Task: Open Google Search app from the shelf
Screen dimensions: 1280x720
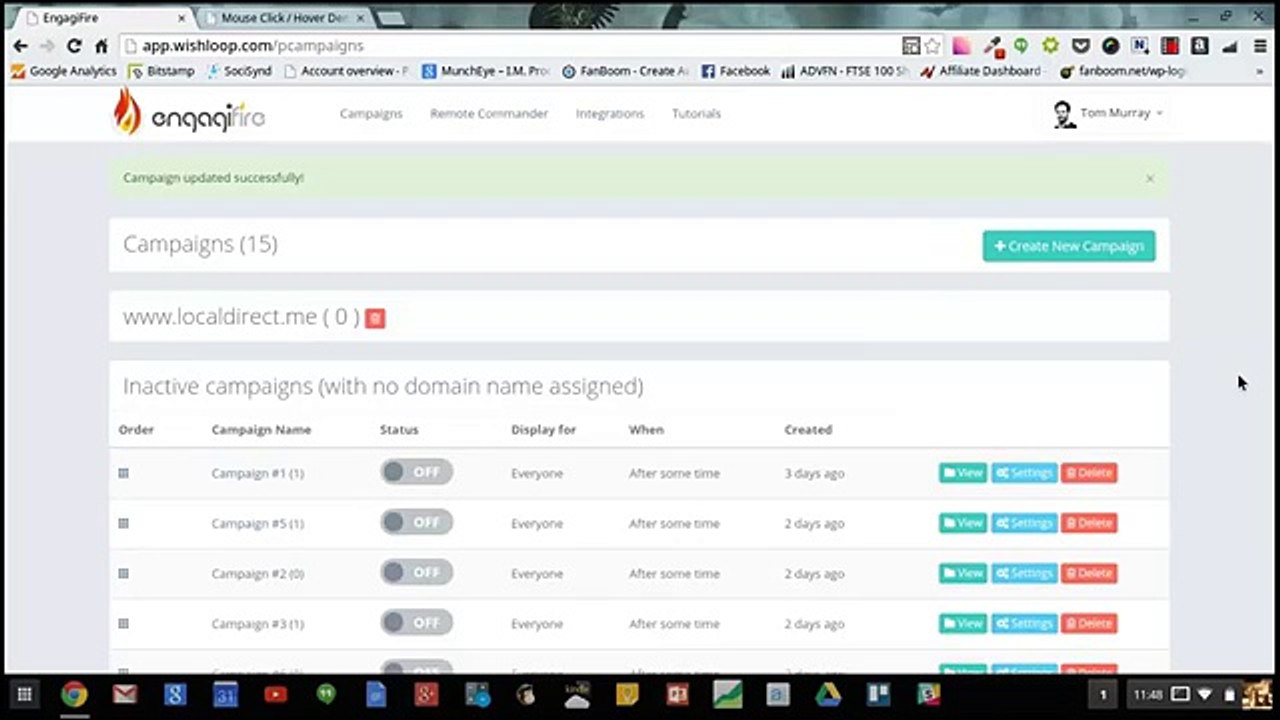Action: (175, 694)
